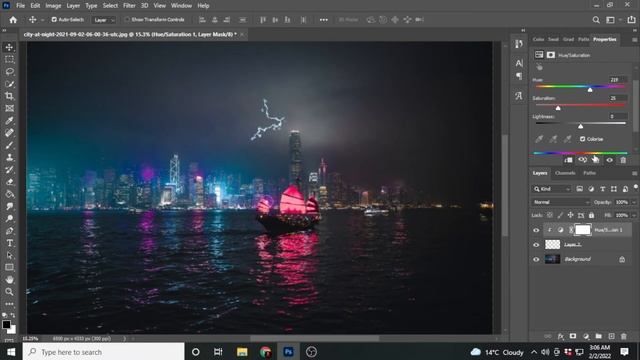Screen dimensions: 640x360
Task: Click the on-image adjustment hand tool in Properties
Action: tap(540, 67)
